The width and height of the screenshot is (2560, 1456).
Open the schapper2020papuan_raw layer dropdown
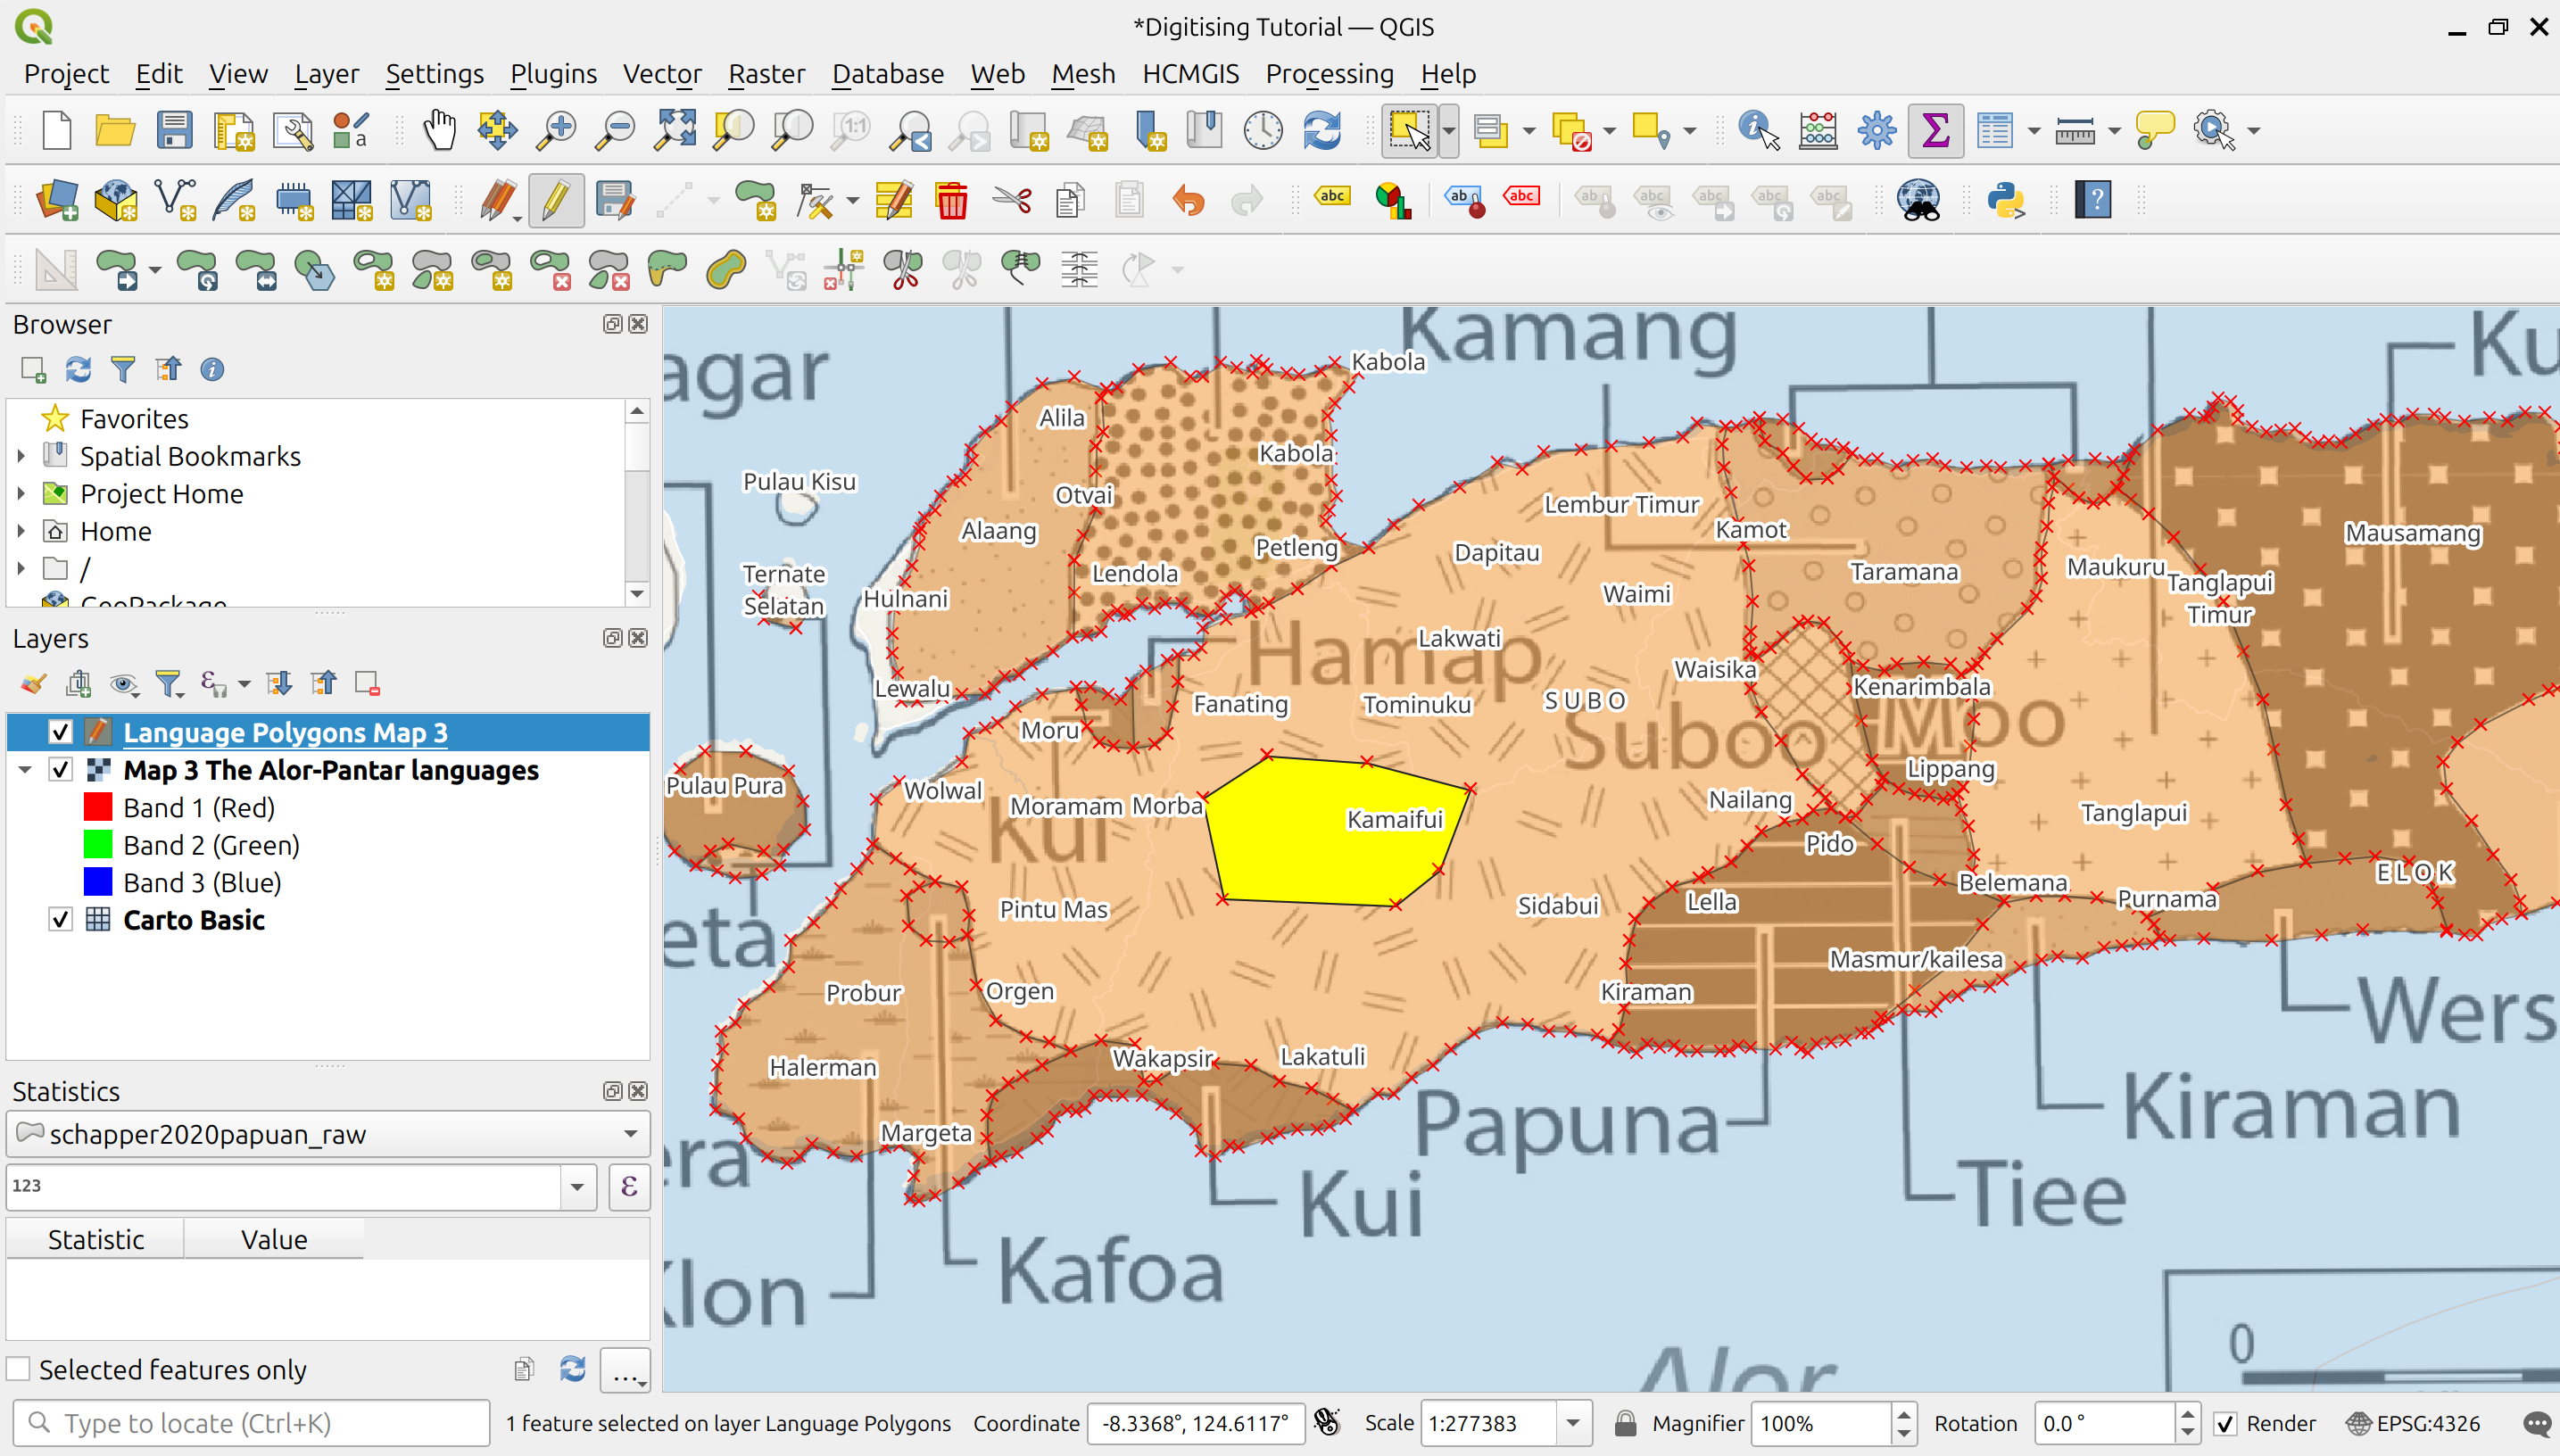click(630, 1134)
